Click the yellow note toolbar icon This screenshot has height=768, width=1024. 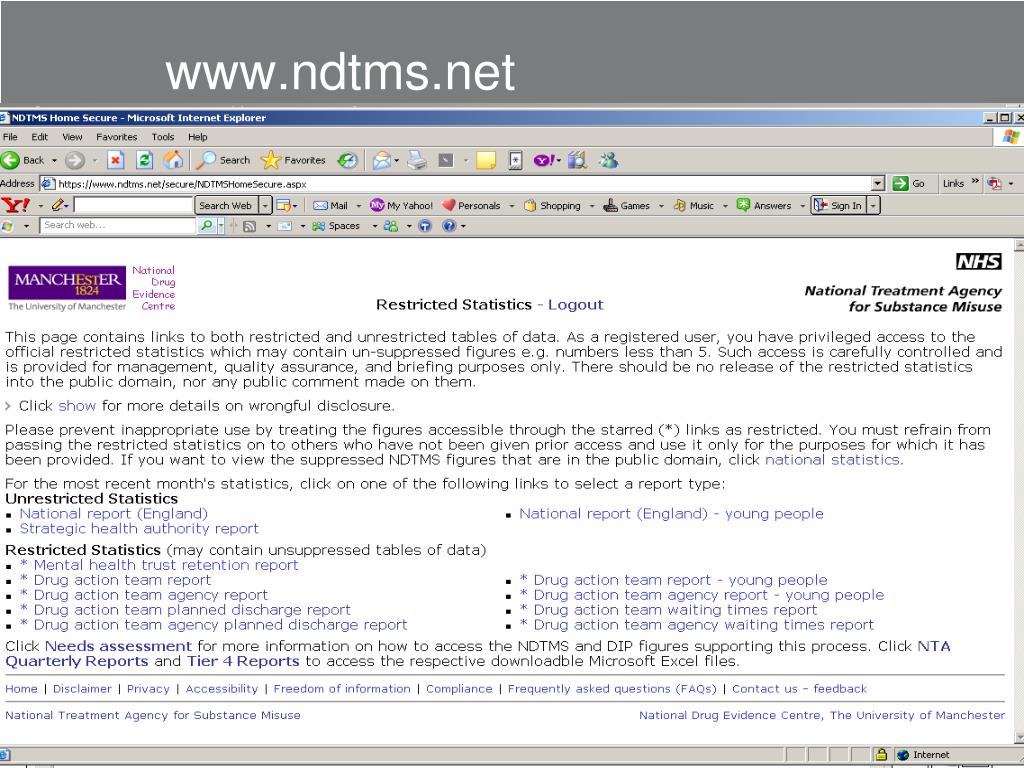[x=486, y=161]
